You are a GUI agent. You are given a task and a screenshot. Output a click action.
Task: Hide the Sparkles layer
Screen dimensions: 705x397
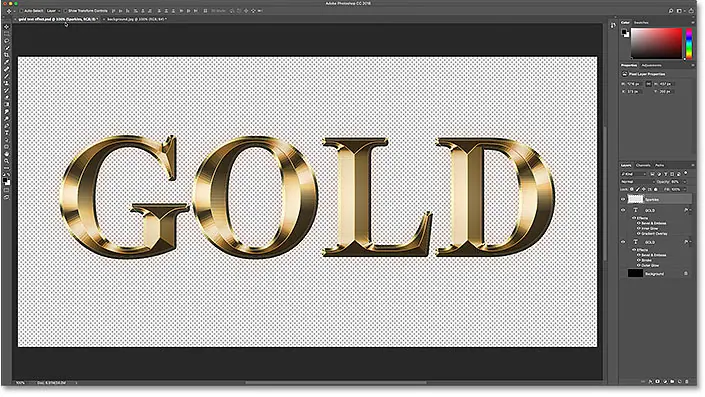point(623,199)
